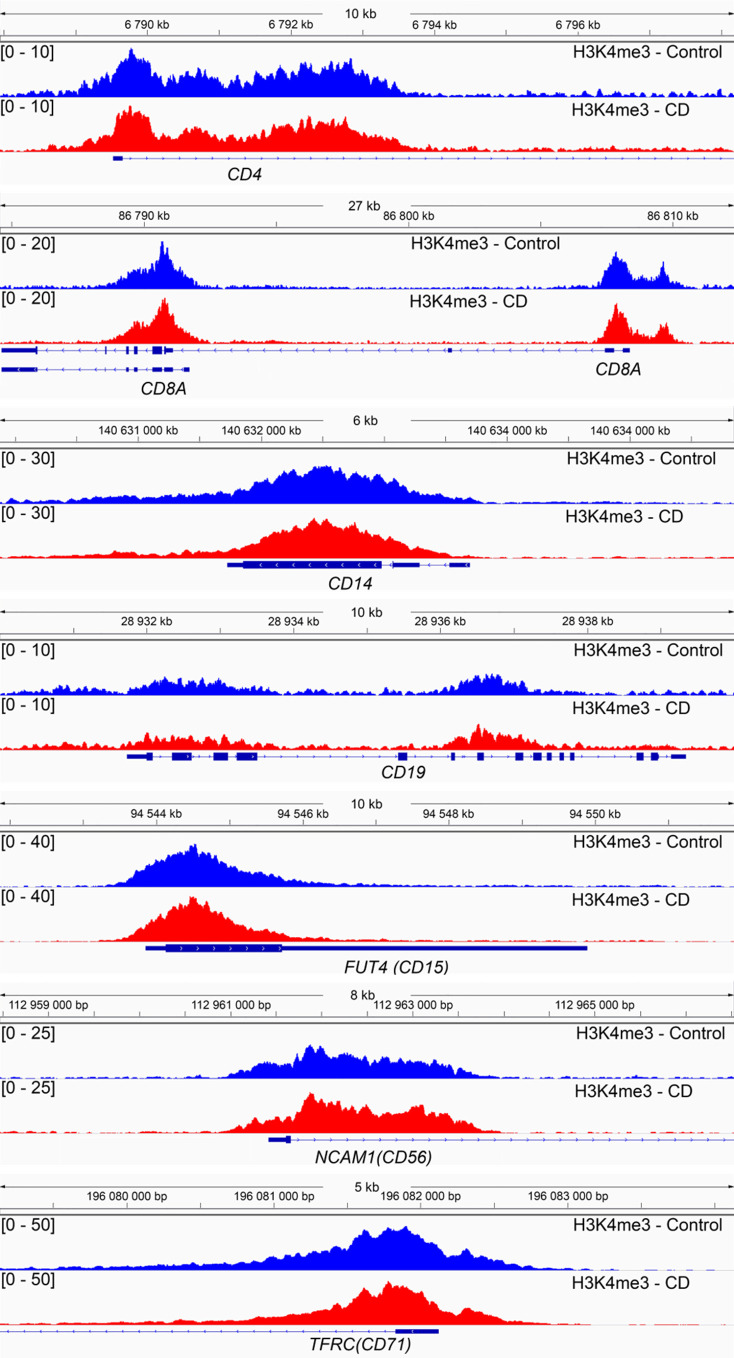This screenshot has height=1358, width=734.
Task: Click the [0 - 25] range on the red CD track
Action: click(x=28, y=1087)
